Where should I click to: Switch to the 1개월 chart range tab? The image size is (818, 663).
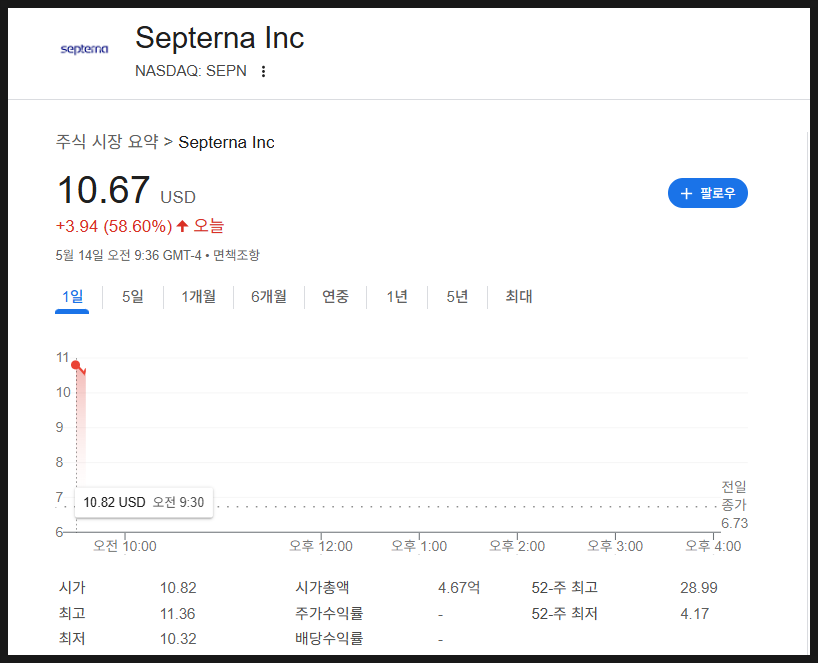pos(198,296)
